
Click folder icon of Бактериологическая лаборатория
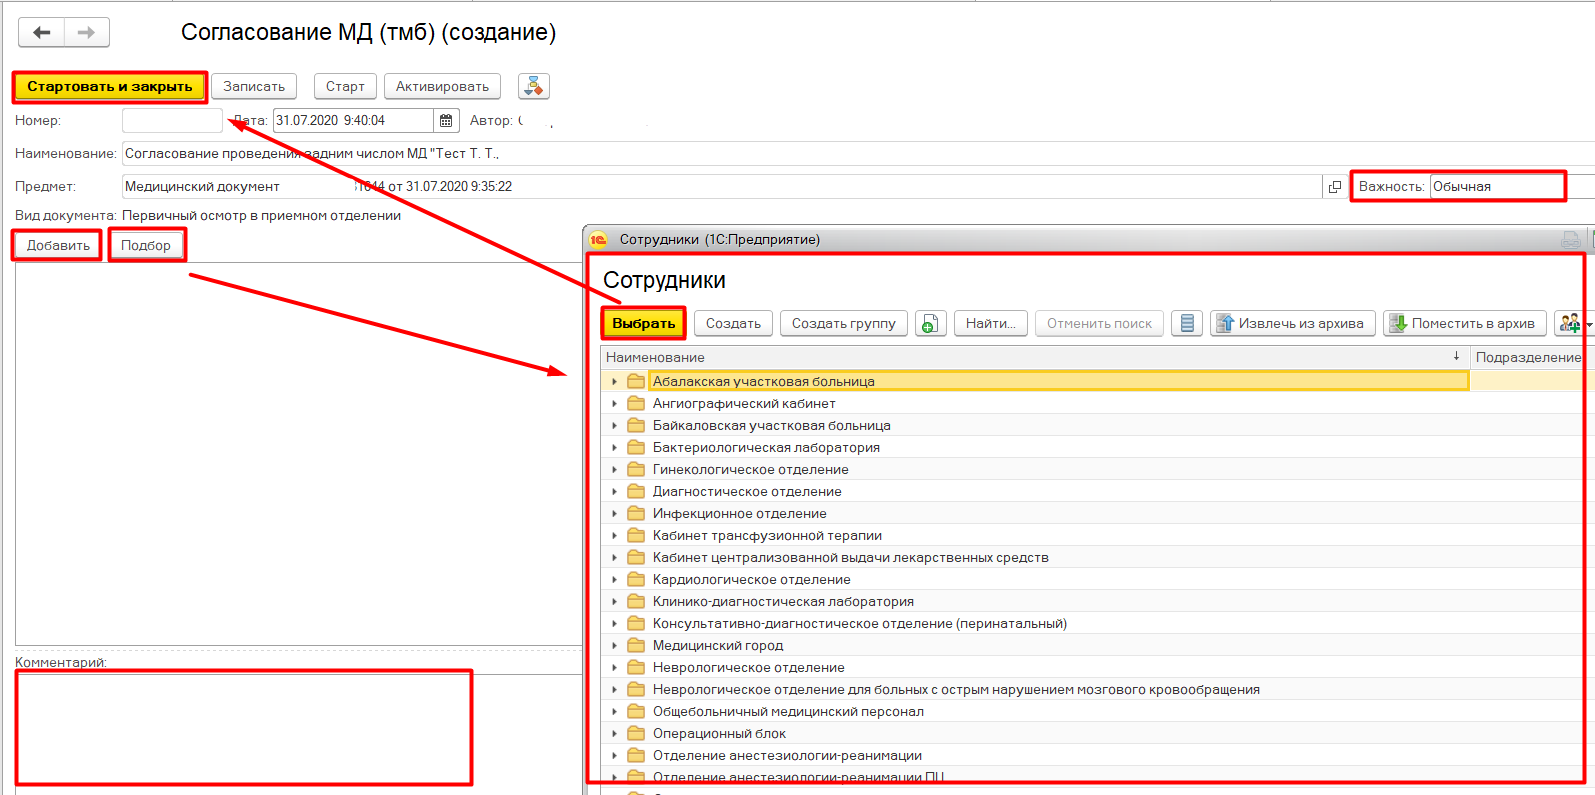click(x=636, y=447)
